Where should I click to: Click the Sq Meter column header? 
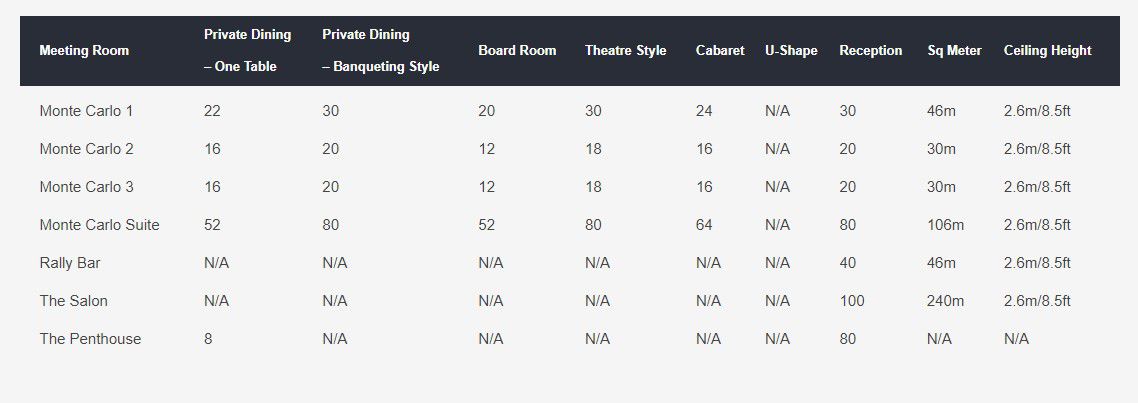pos(954,51)
